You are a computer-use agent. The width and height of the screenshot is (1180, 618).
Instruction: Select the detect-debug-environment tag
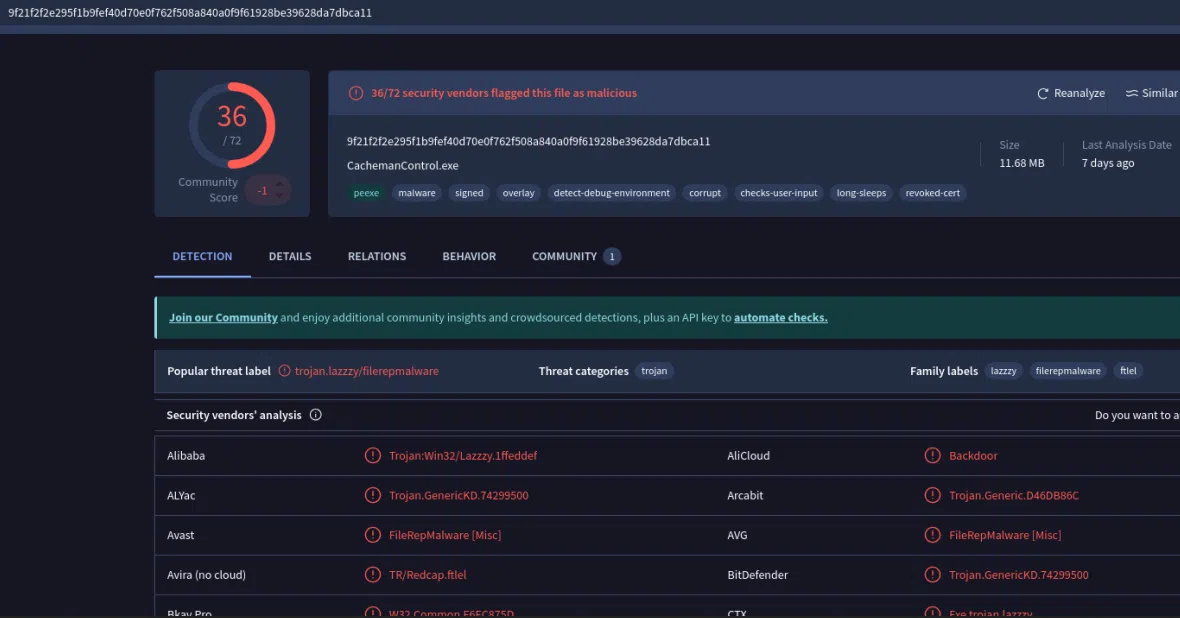(611, 193)
